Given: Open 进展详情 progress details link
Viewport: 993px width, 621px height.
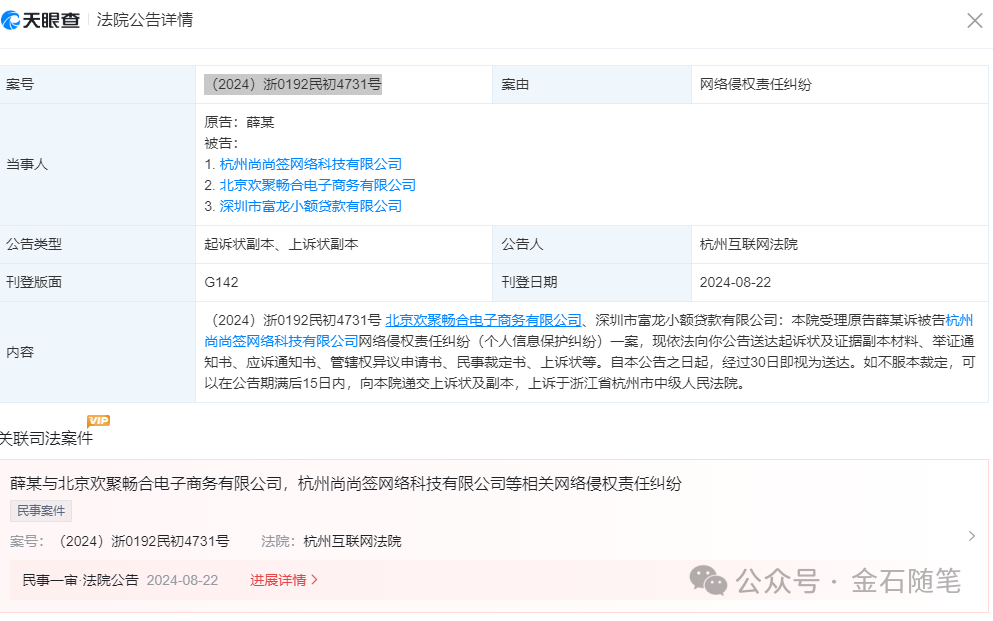Looking at the screenshot, I should pyautogui.click(x=284, y=580).
